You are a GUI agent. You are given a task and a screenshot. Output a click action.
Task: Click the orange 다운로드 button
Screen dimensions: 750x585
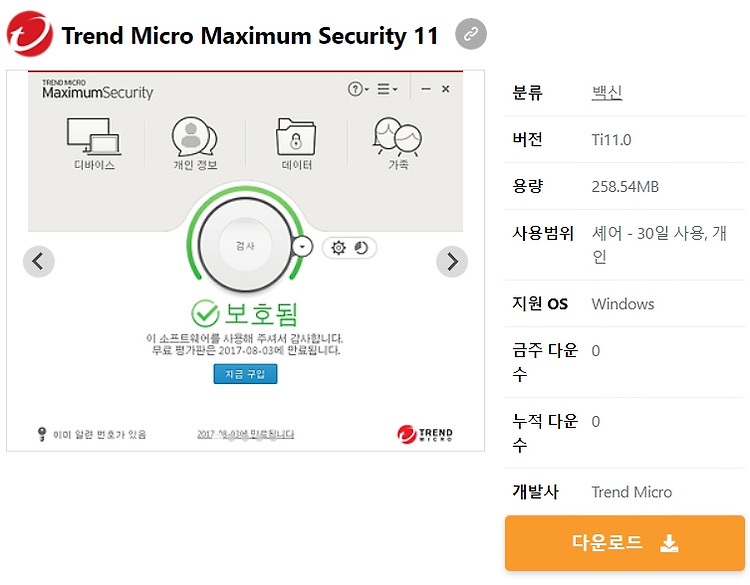(625, 543)
